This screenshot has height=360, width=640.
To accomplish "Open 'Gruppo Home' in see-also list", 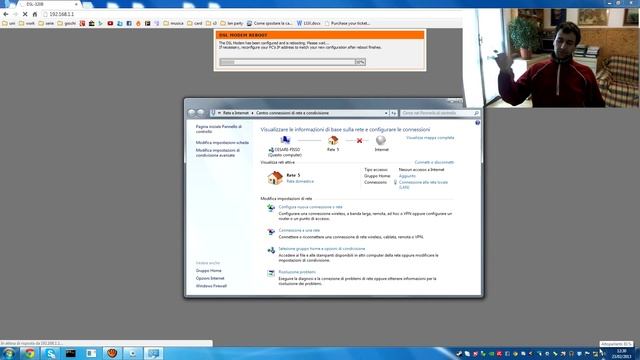I will 208,271.
